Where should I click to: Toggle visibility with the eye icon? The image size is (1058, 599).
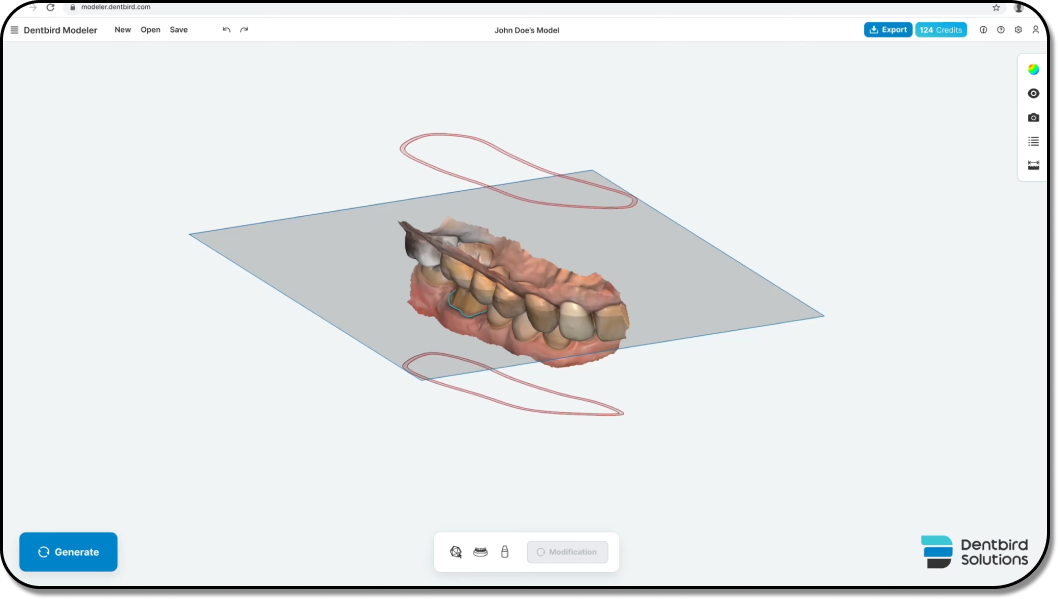point(1033,94)
